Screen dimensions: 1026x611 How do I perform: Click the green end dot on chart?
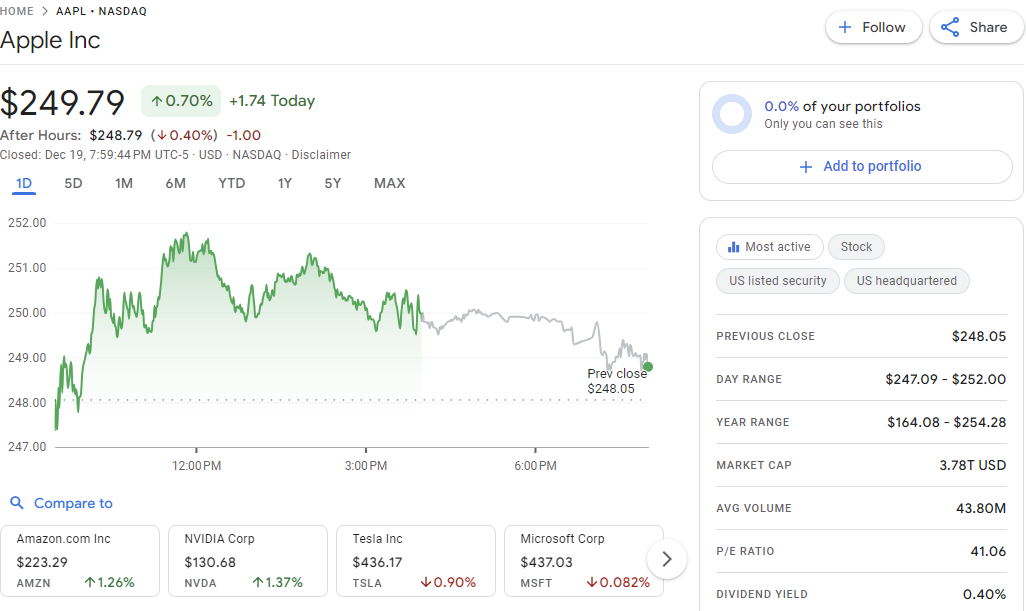point(648,366)
